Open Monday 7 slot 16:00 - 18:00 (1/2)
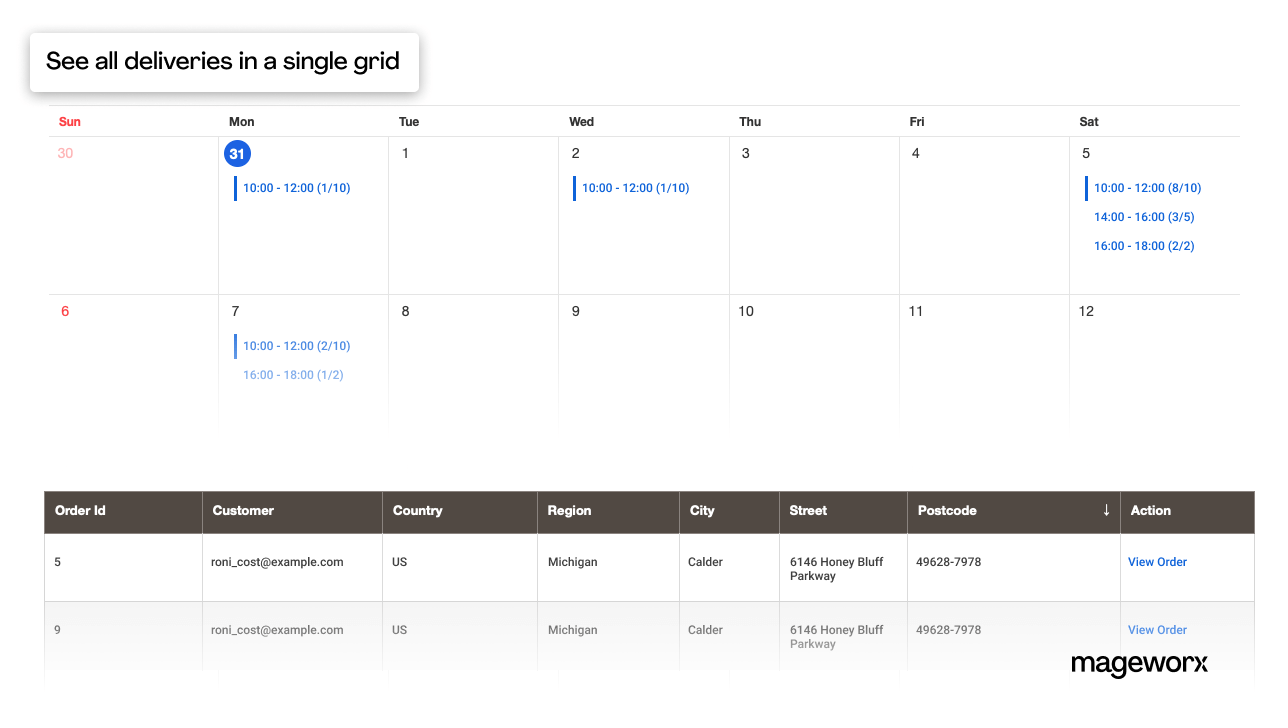Viewport: 1288px width, 728px height. [293, 375]
